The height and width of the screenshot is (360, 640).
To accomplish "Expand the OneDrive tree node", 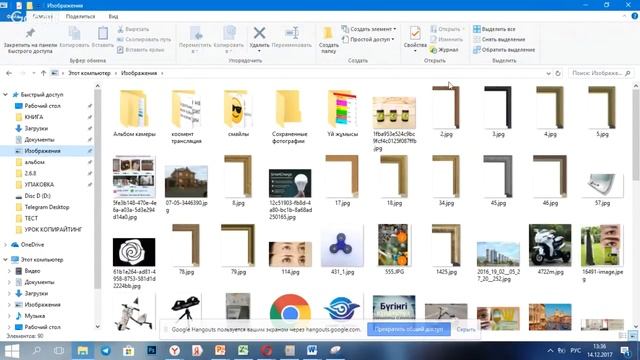I will (5, 245).
